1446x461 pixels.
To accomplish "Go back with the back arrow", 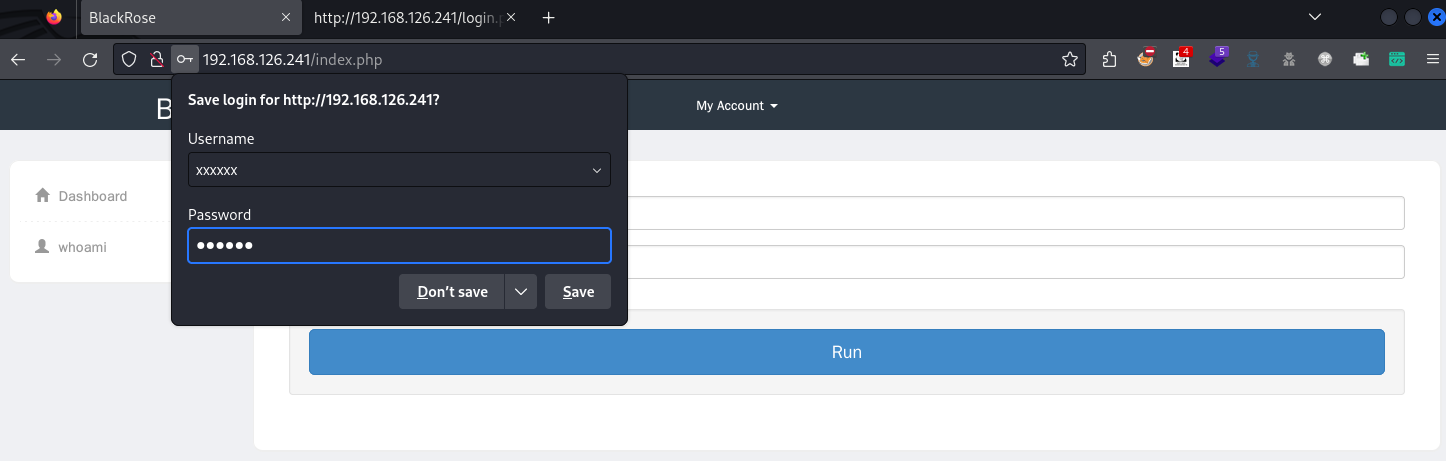I will click(18, 60).
